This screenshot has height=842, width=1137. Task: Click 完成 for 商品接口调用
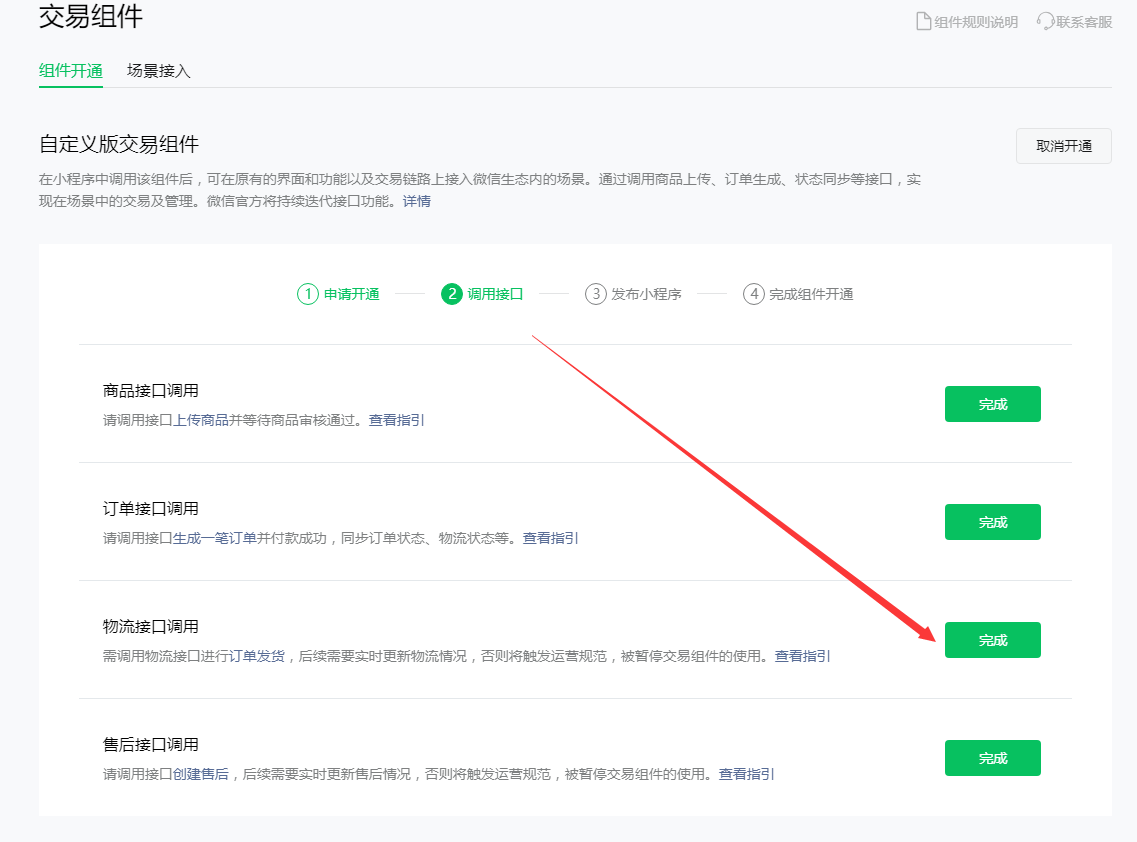[992, 404]
